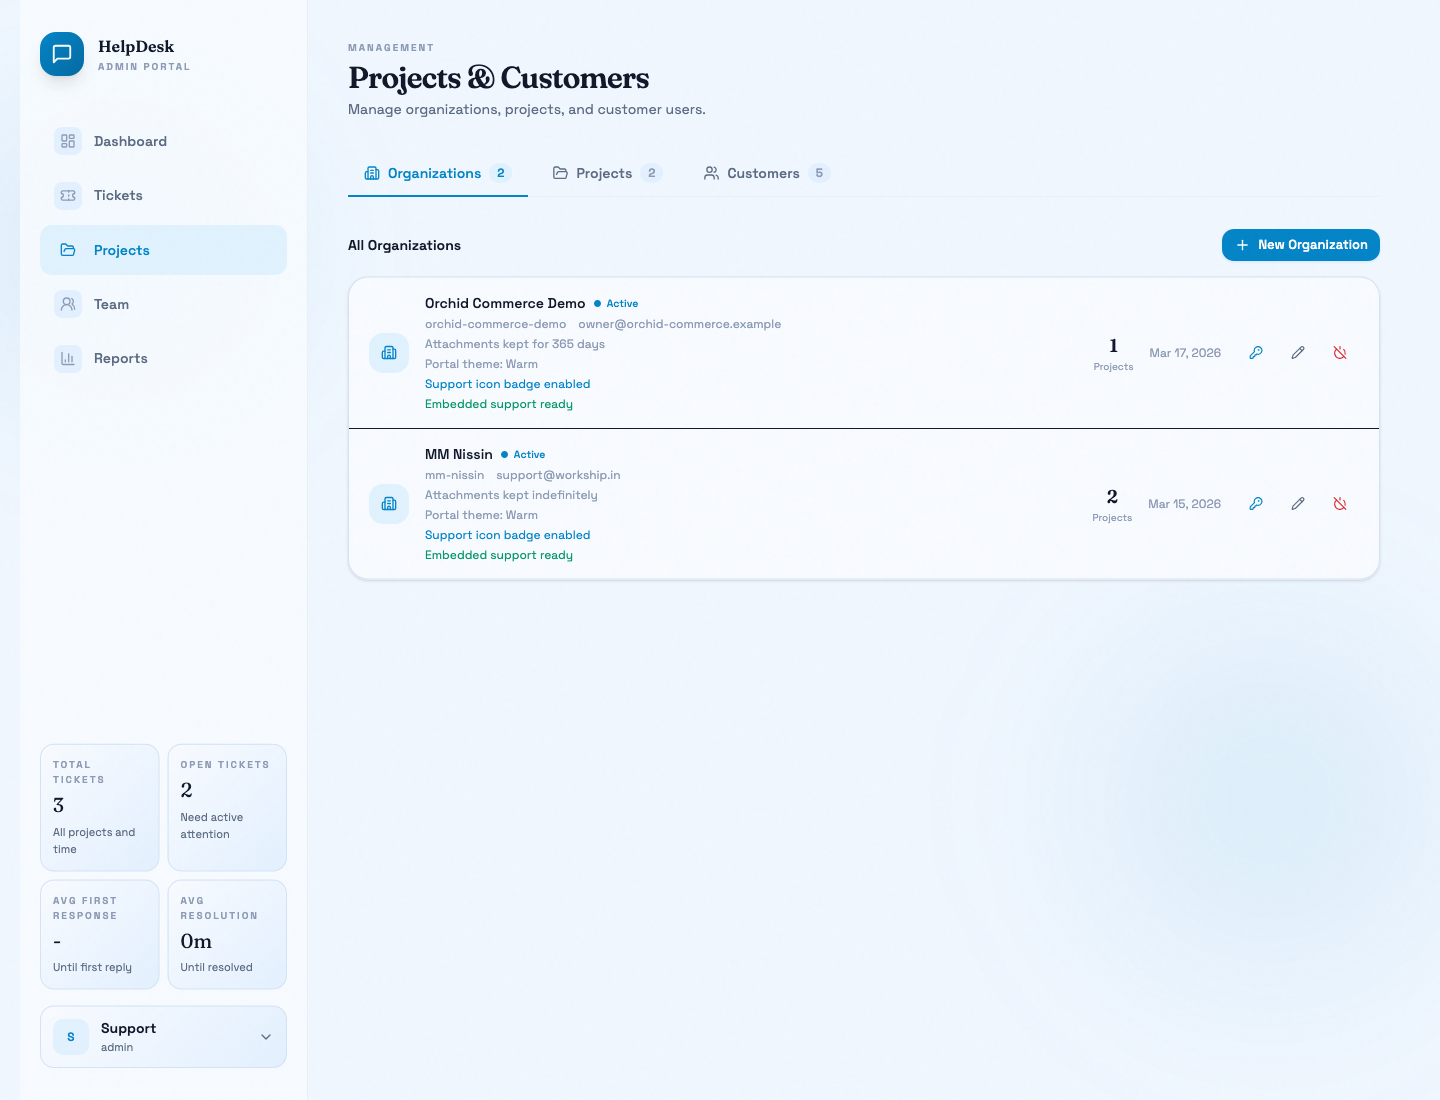Image resolution: width=1440 pixels, height=1100 pixels.
Task: Click the Open Tickets stat card
Action: [x=227, y=807]
